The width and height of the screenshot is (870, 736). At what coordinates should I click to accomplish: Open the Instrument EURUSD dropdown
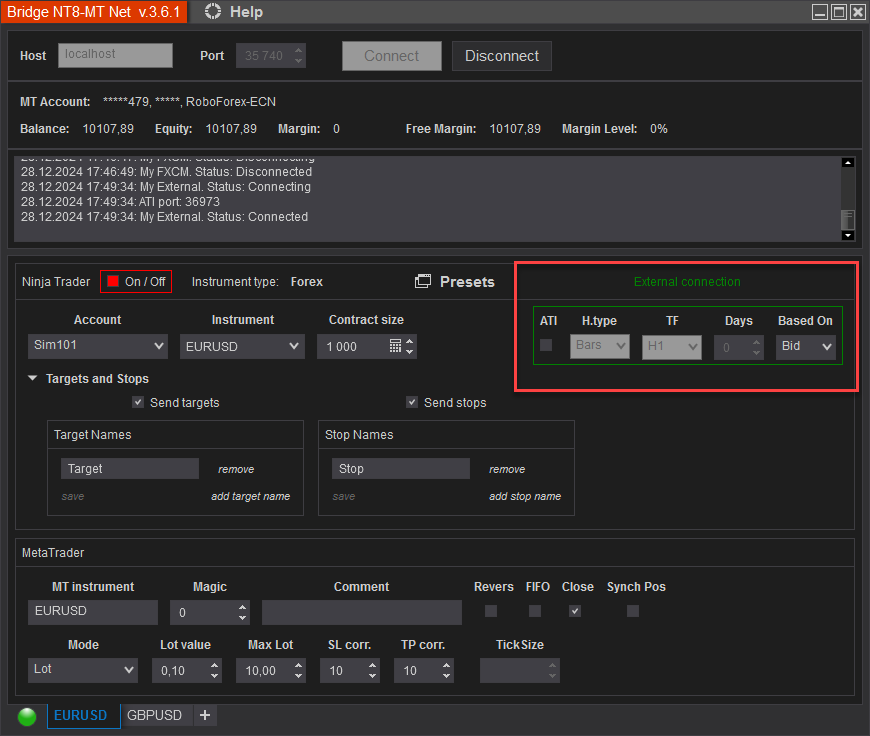pyautogui.click(x=242, y=346)
